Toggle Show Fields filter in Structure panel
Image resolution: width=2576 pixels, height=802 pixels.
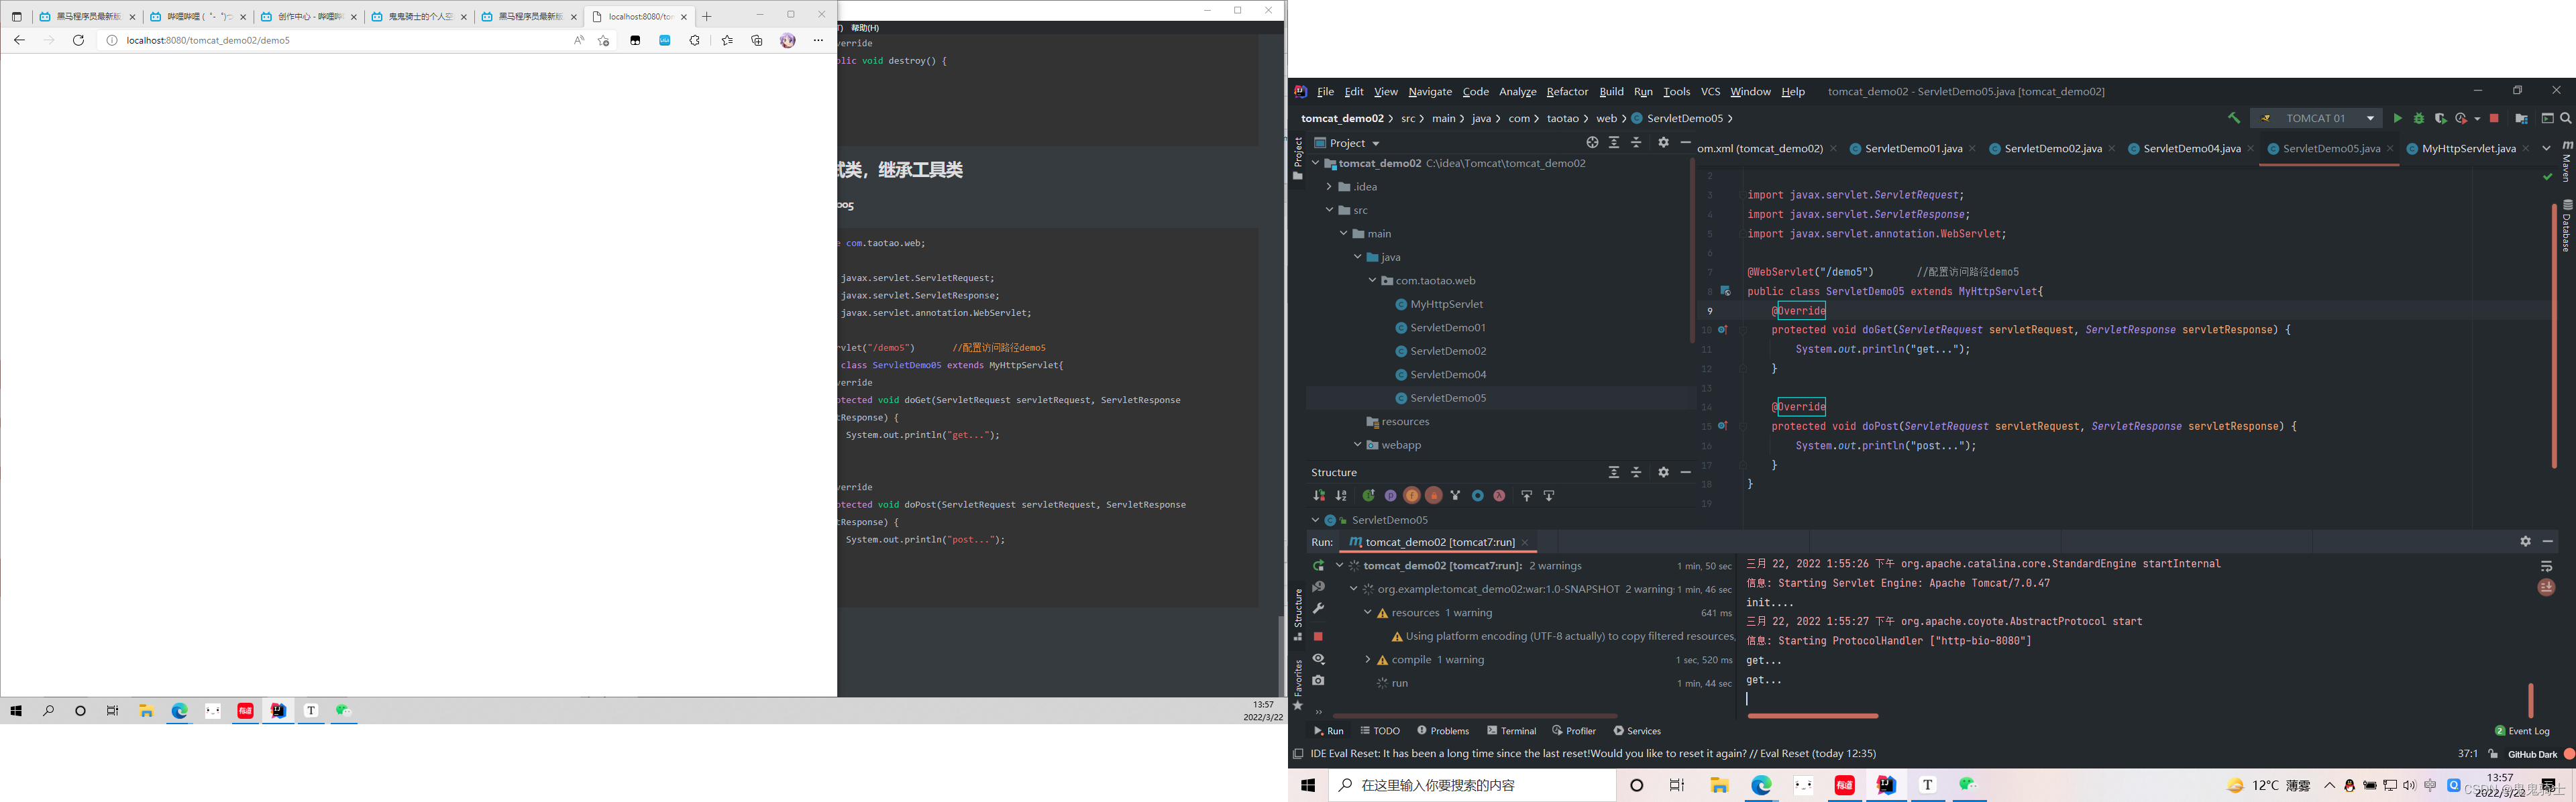point(1412,496)
